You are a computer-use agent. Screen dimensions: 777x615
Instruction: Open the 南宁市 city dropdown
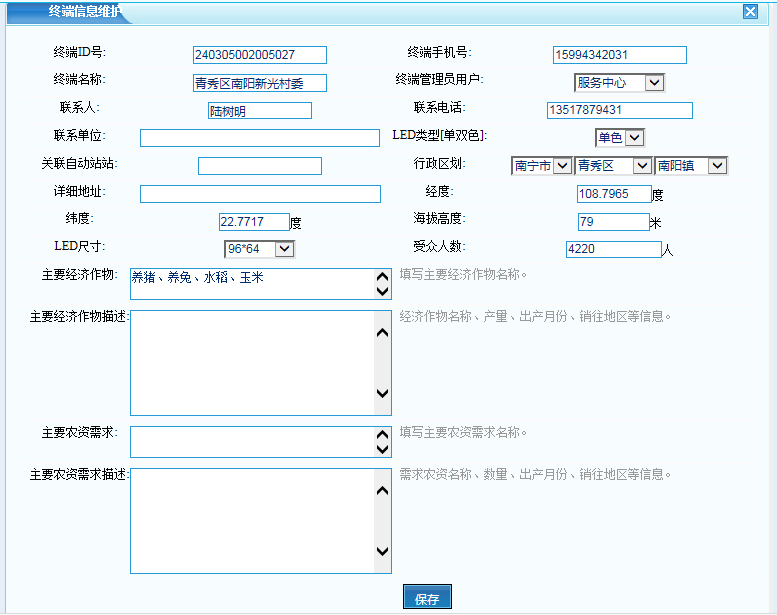(x=541, y=166)
